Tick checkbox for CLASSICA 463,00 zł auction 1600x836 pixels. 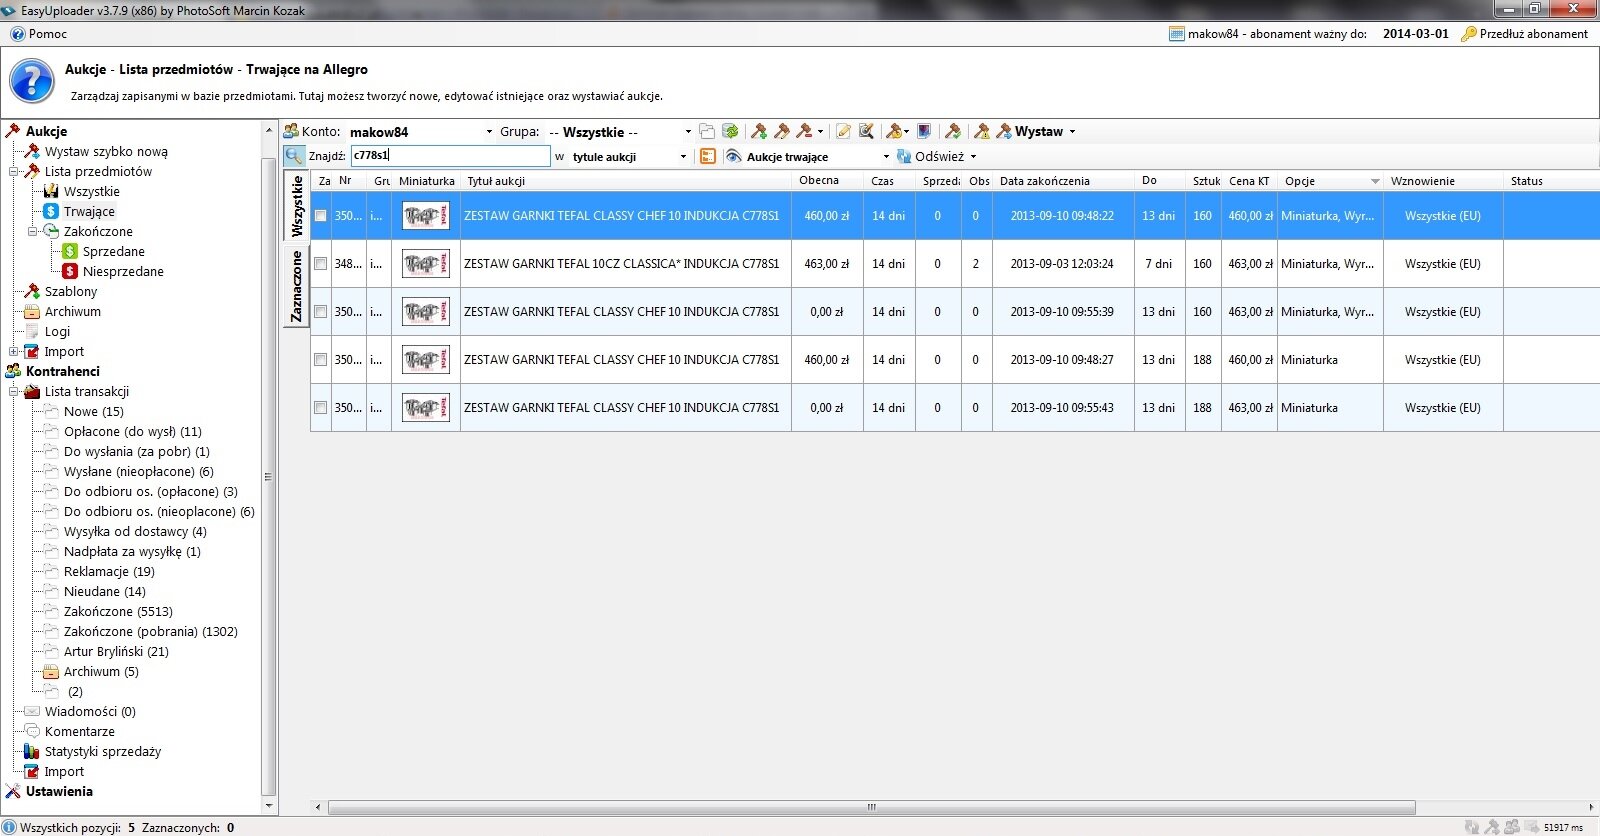tap(321, 264)
